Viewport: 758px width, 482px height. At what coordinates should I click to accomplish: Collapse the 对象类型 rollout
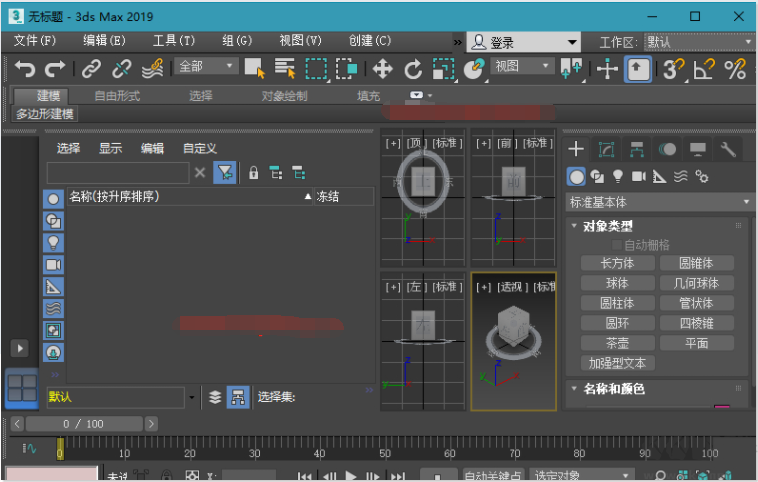pyautogui.click(x=608, y=226)
